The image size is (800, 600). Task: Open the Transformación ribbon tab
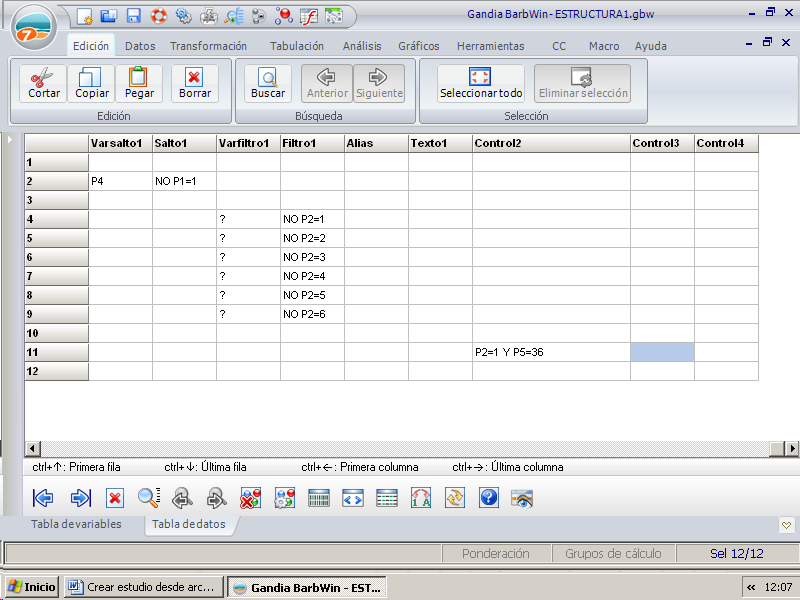click(208, 46)
